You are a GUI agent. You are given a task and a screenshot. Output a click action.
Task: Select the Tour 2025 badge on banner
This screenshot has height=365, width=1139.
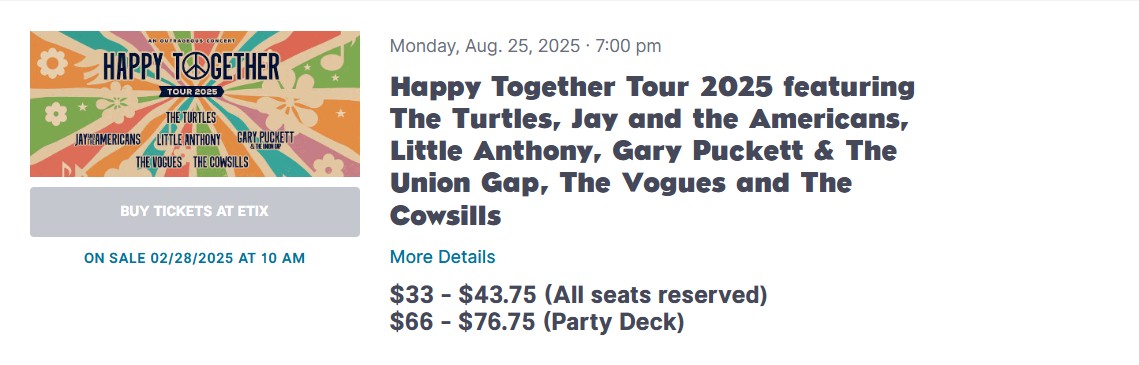point(194,92)
